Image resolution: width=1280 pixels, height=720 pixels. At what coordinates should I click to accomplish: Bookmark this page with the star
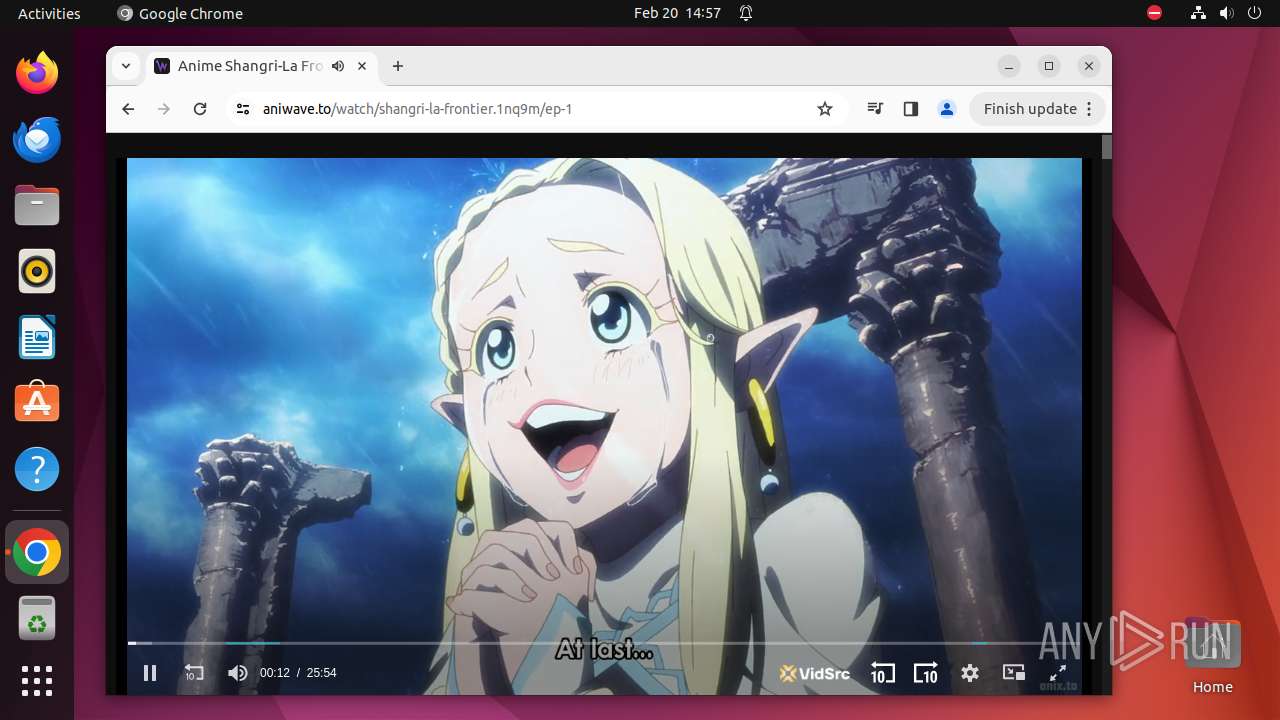[825, 109]
